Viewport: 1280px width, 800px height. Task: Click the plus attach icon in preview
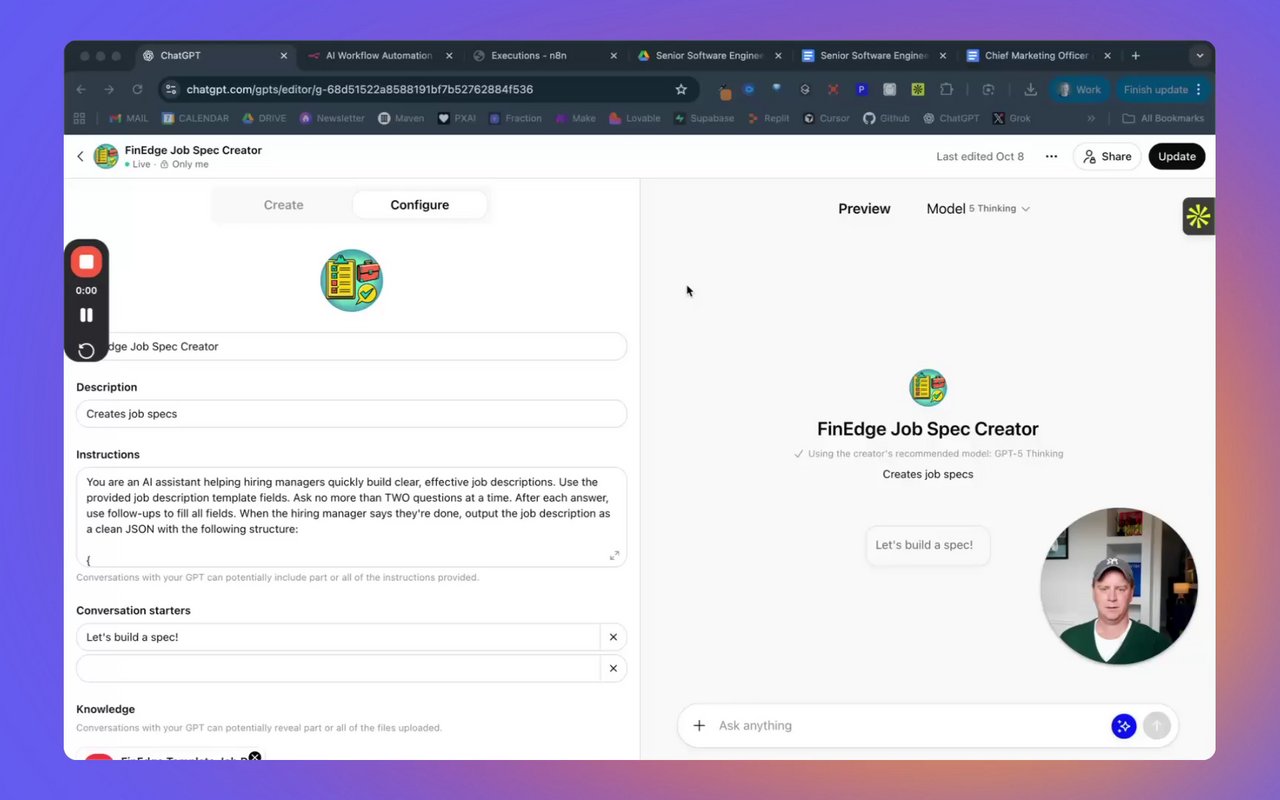click(x=699, y=726)
